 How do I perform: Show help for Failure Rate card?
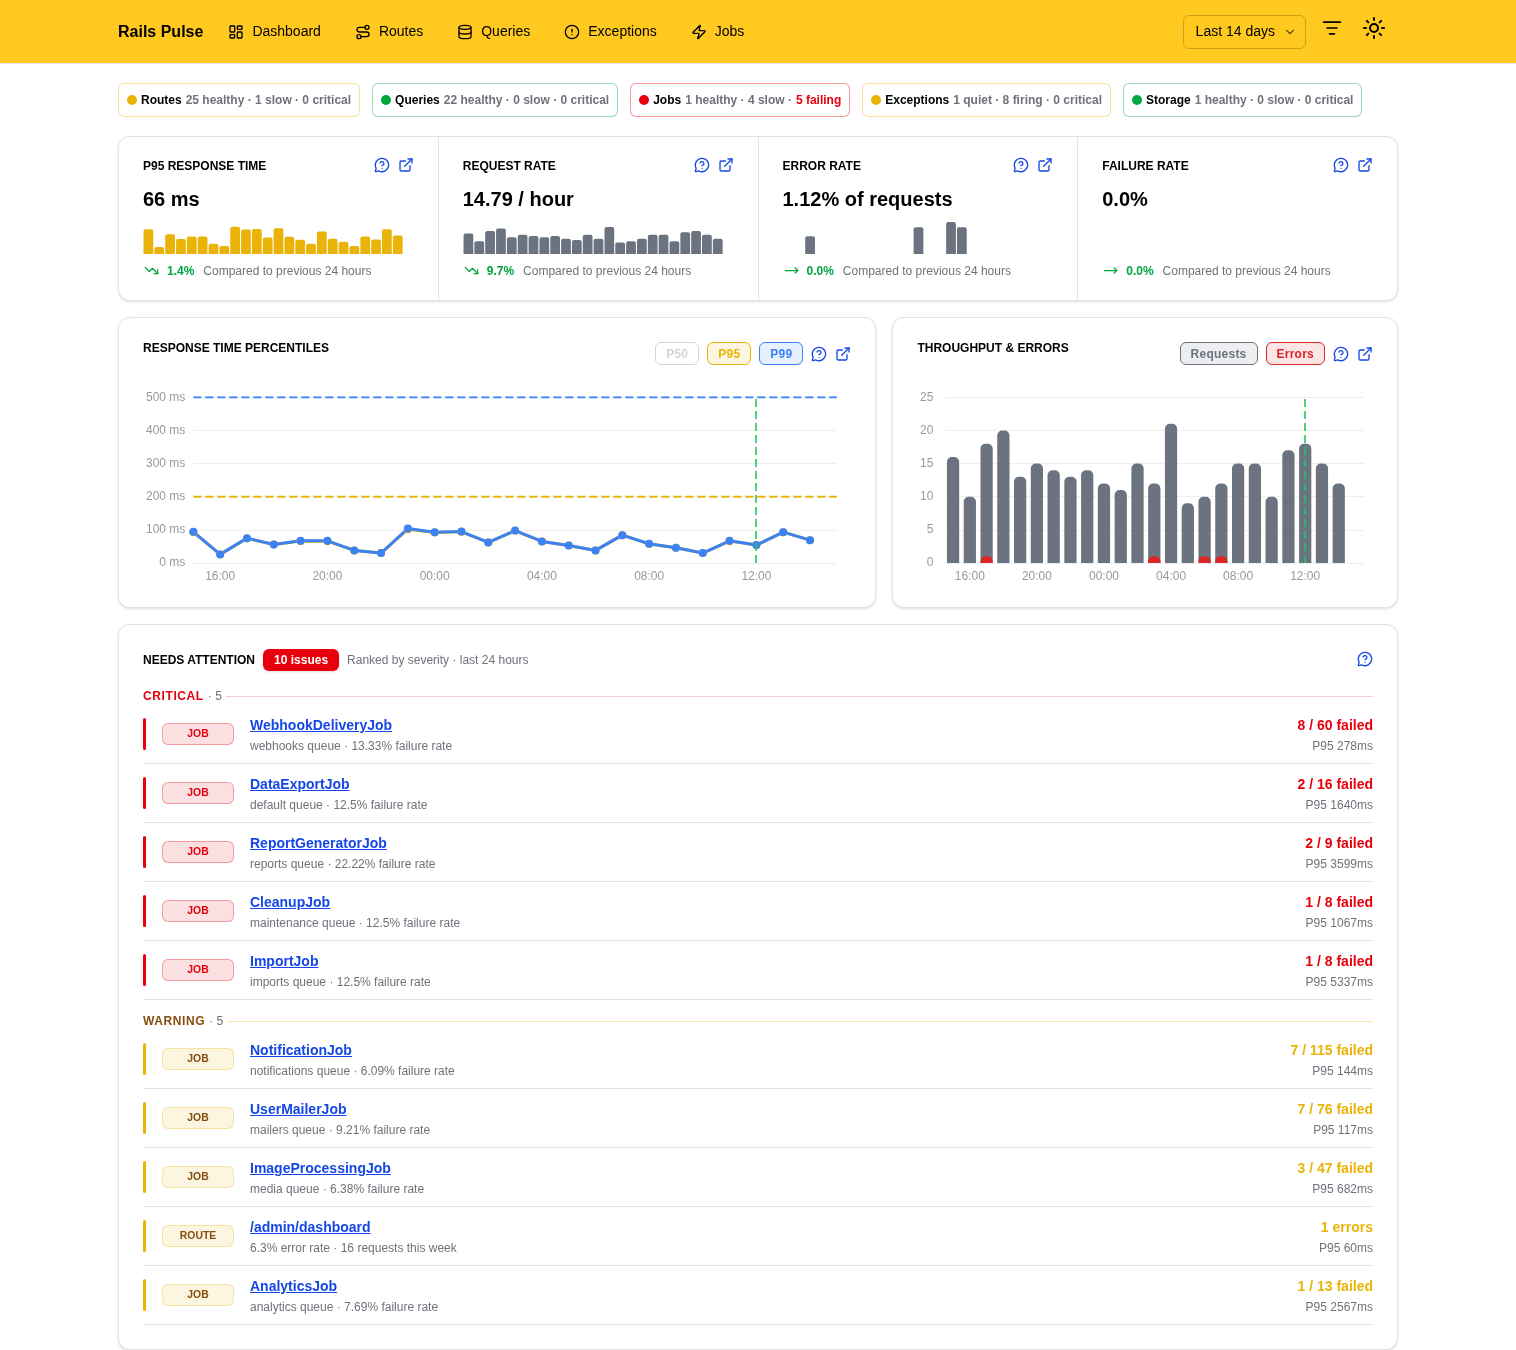click(x=1341, y=165)
